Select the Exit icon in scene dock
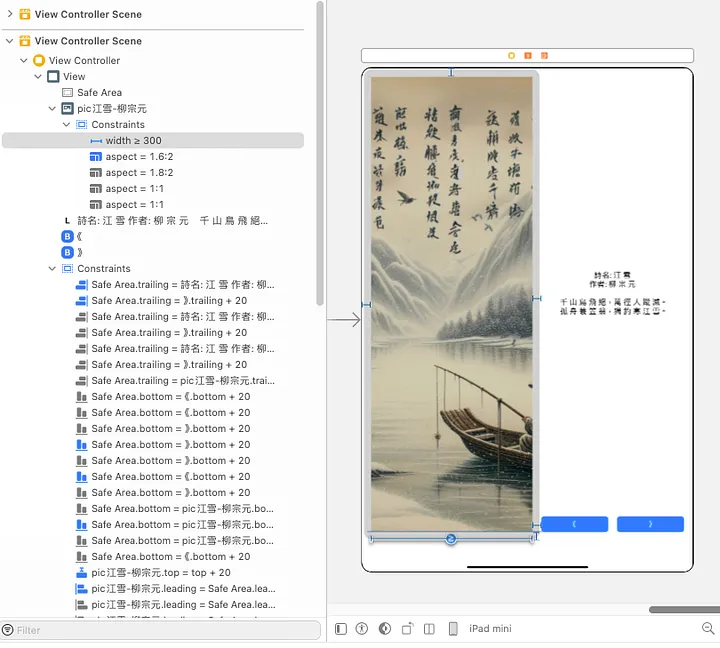Image resolution: width=720 pixels, height=648 pixels. coord(544,56)
